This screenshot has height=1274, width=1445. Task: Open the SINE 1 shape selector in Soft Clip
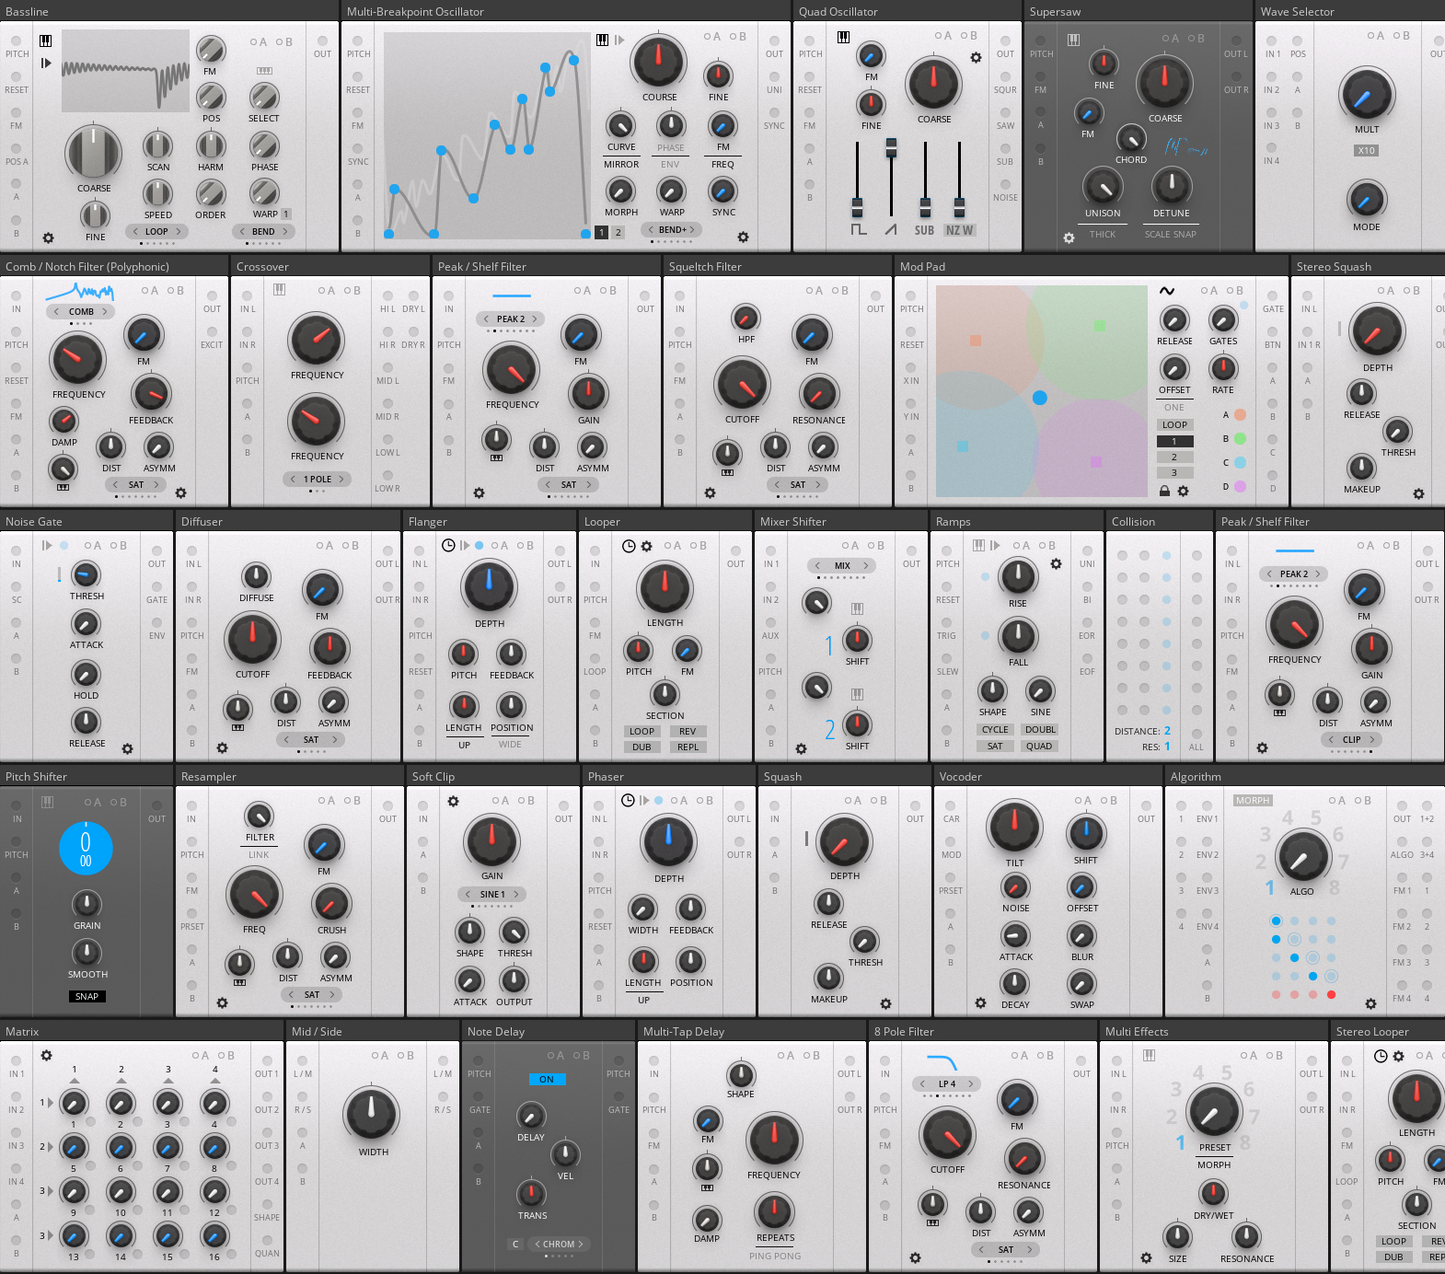coord(491,894)
